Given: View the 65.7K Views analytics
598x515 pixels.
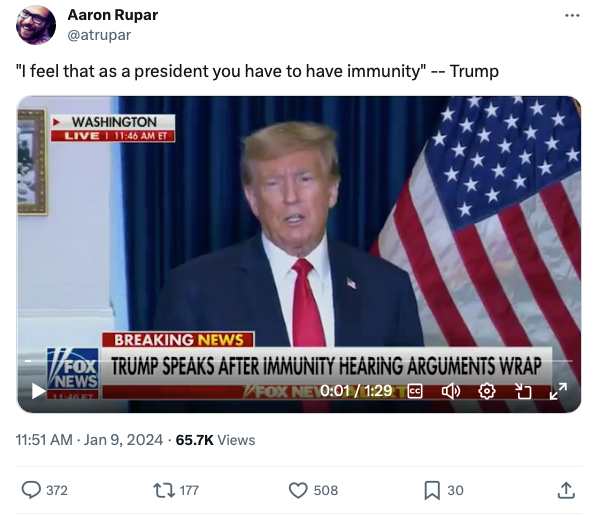Looking at the screenshot, I should click(x=215, y=440).
